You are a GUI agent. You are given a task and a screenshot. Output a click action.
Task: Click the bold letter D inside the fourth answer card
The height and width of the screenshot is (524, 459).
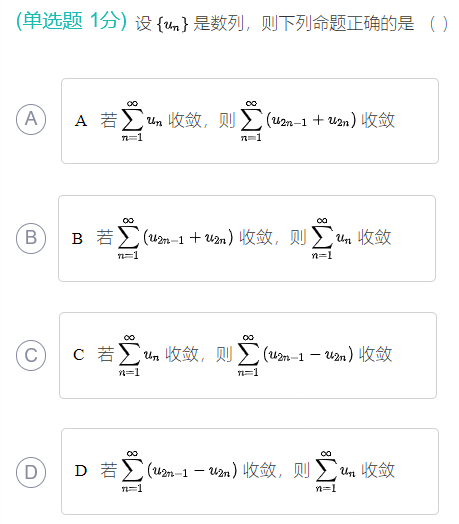pos(81,471)
